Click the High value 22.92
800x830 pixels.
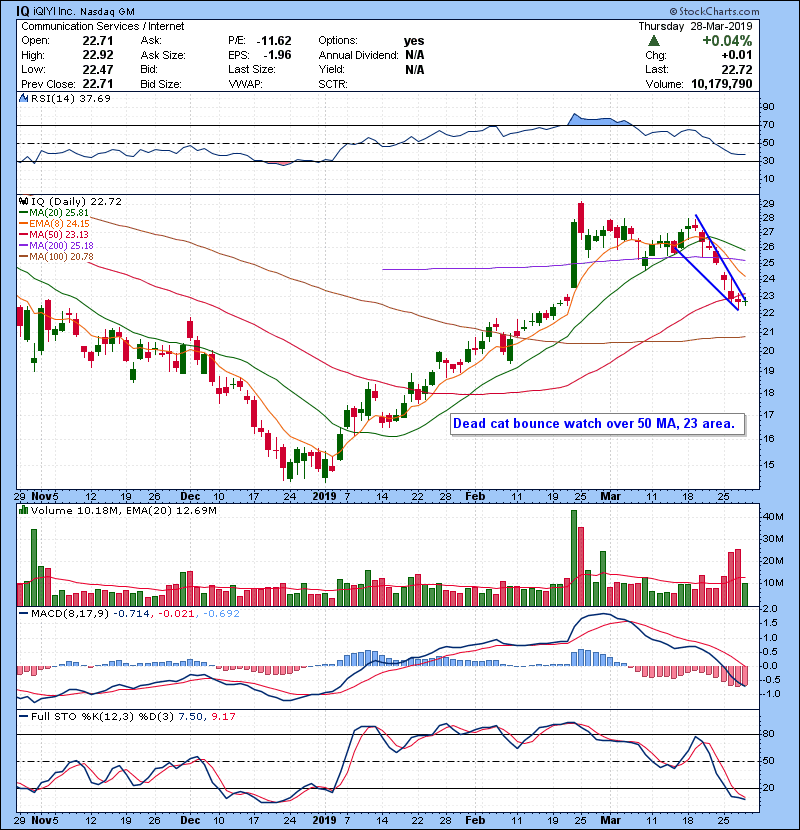[x=97, y=55]
